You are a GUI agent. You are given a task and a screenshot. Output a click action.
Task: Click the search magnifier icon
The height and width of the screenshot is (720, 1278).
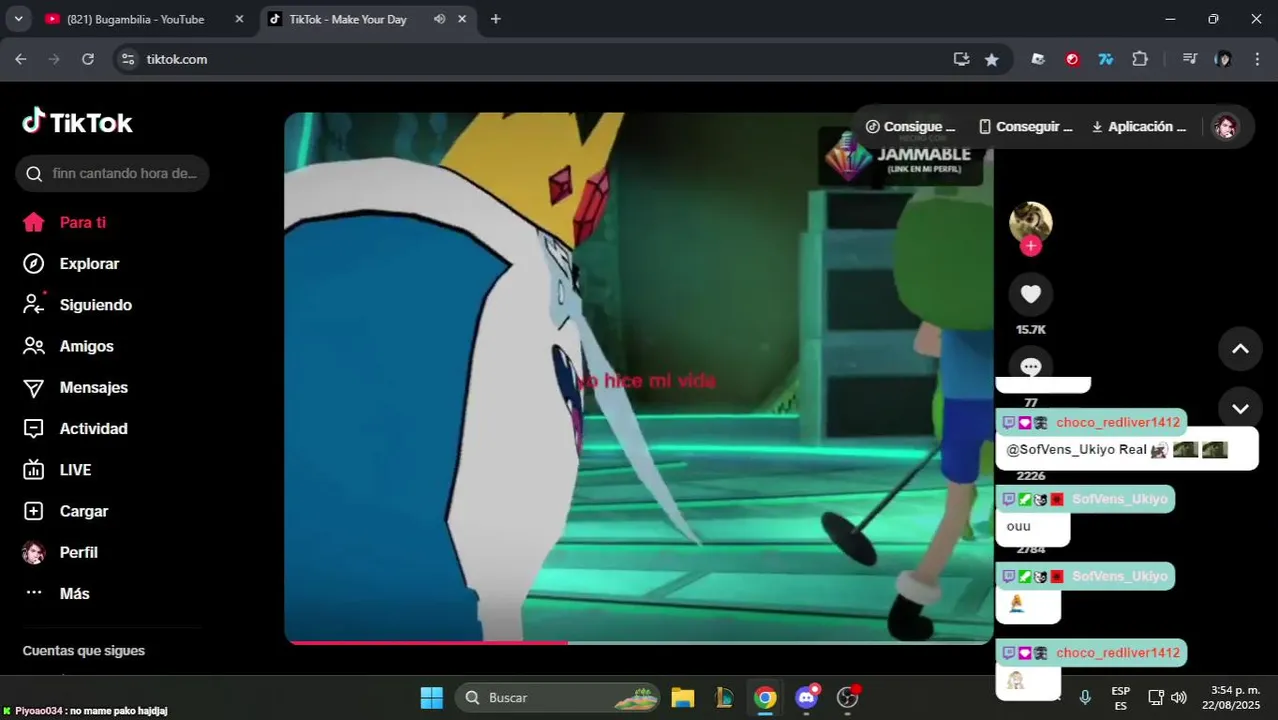(34, 174)
